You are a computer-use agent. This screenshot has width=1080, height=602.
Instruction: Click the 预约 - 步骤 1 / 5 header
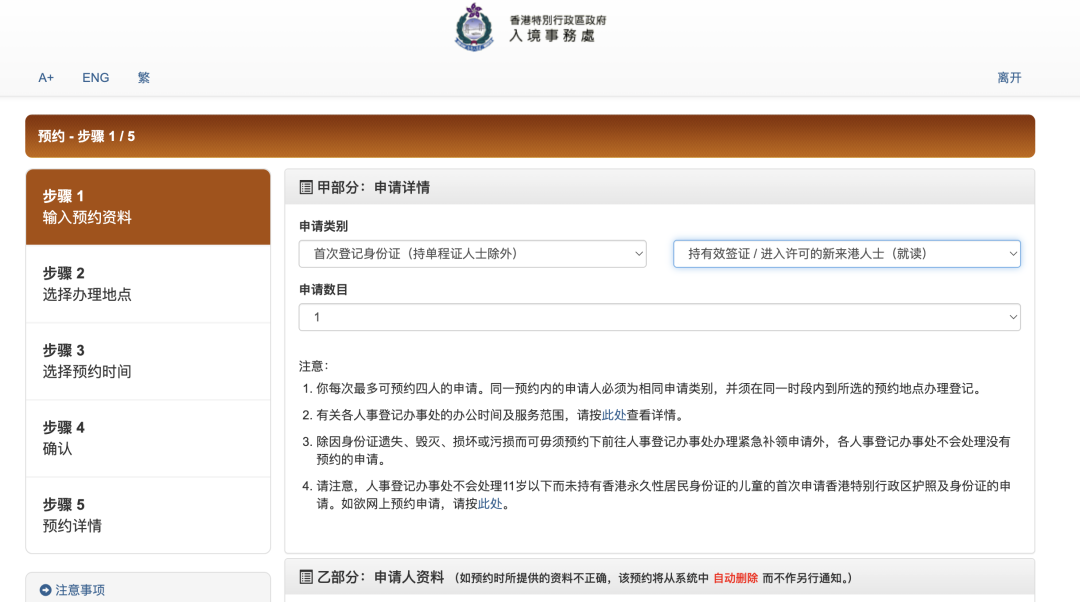coord(530,136)
